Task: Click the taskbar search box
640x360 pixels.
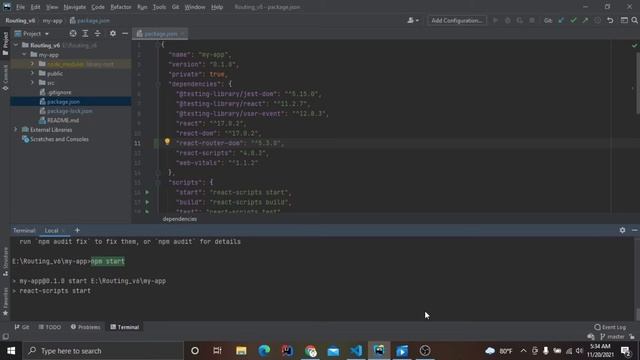Action: tap(103, 351)
